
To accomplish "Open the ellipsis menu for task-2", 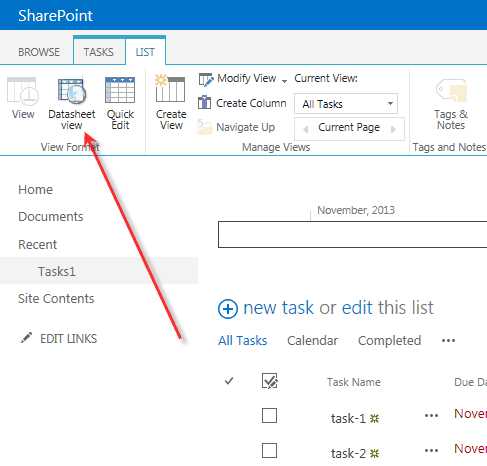I will pyautogui.click(x=431, y=451).
